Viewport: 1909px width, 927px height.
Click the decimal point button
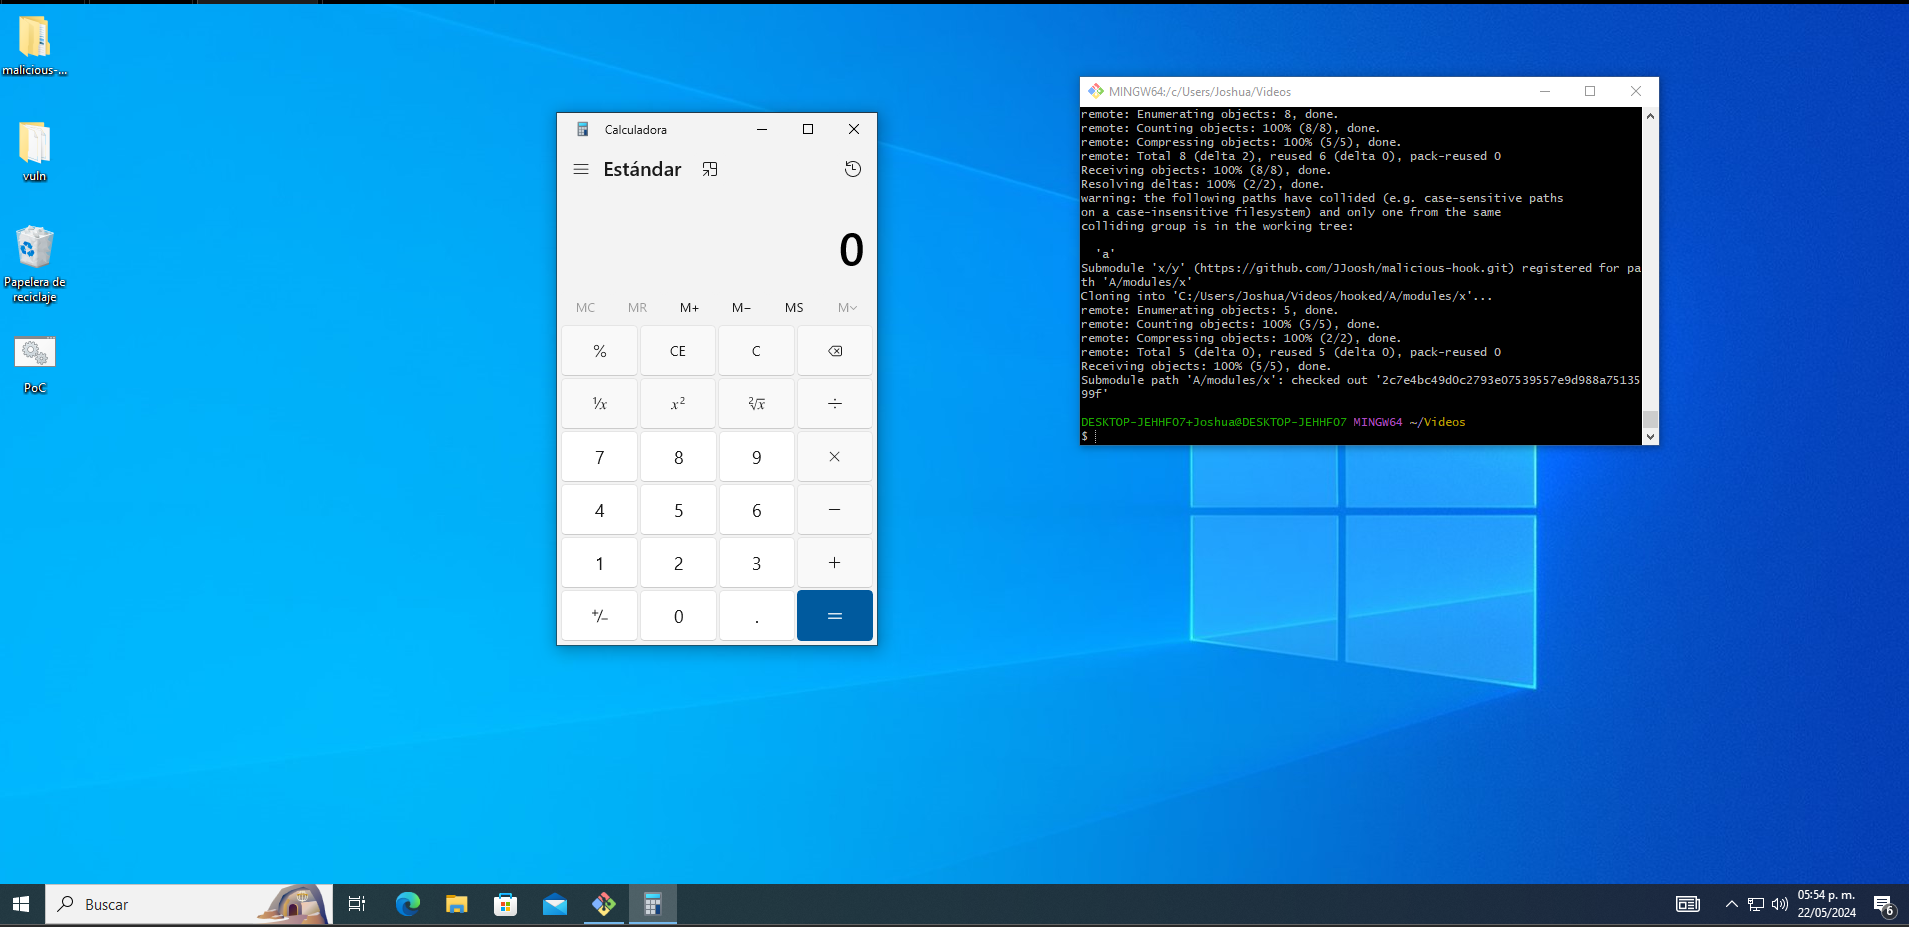[x=756, y=616]
